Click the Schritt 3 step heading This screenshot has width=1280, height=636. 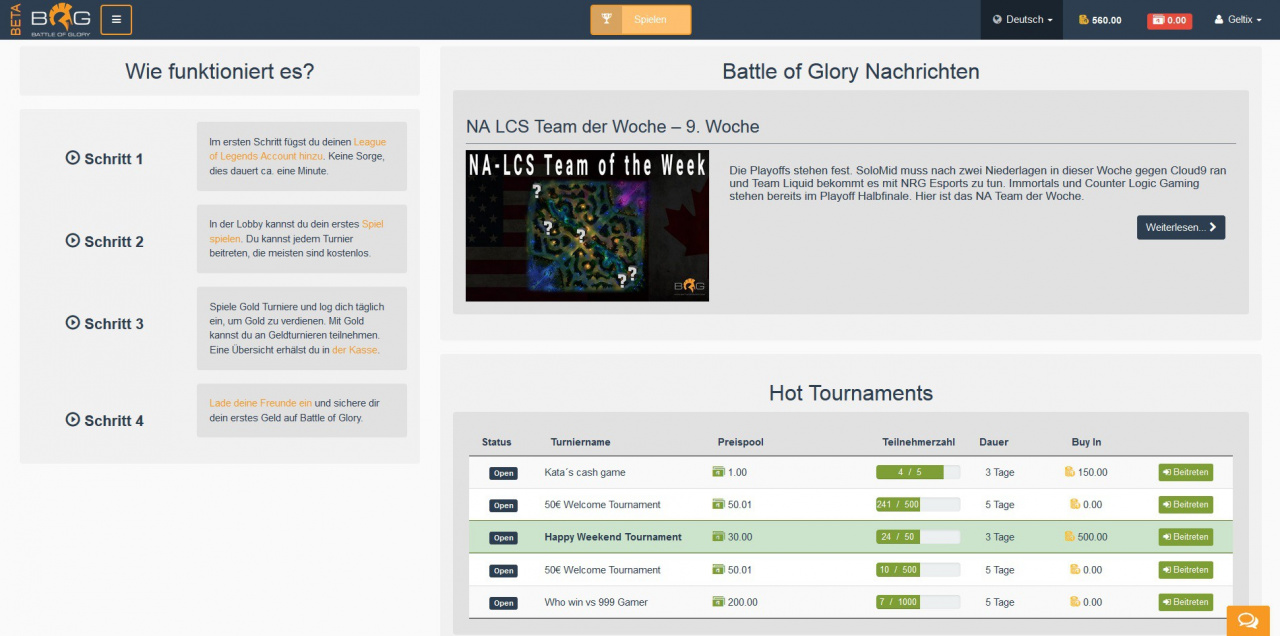[x=104, y=323]
